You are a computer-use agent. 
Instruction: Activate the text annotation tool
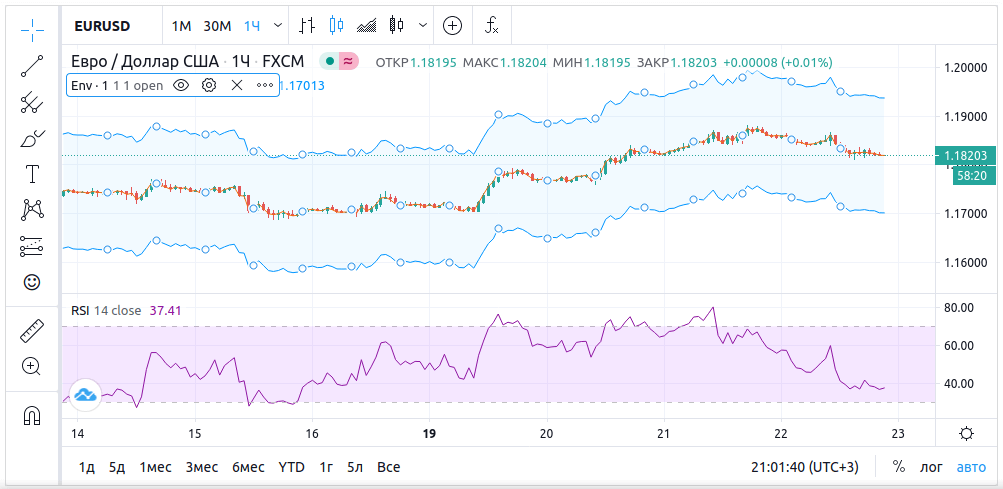tap(32, 174)
